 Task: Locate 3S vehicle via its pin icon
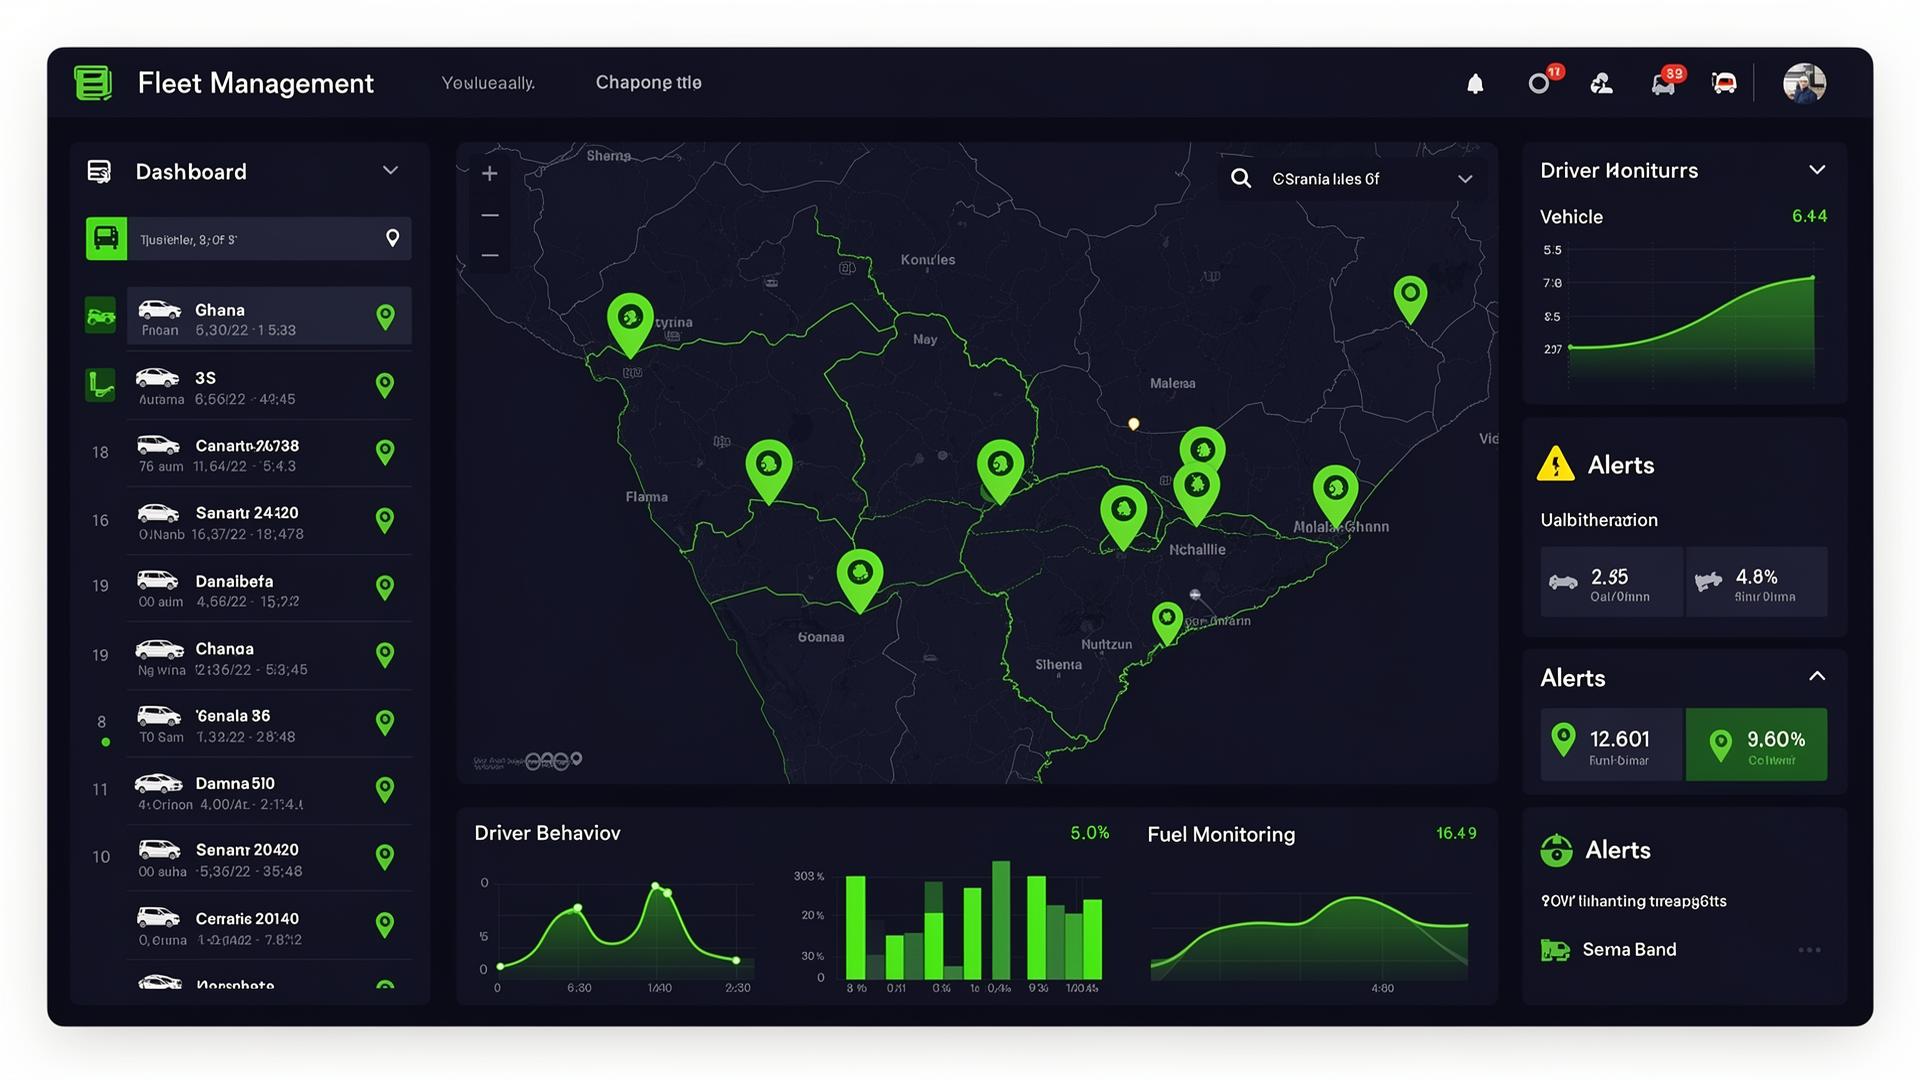[385, 385]
